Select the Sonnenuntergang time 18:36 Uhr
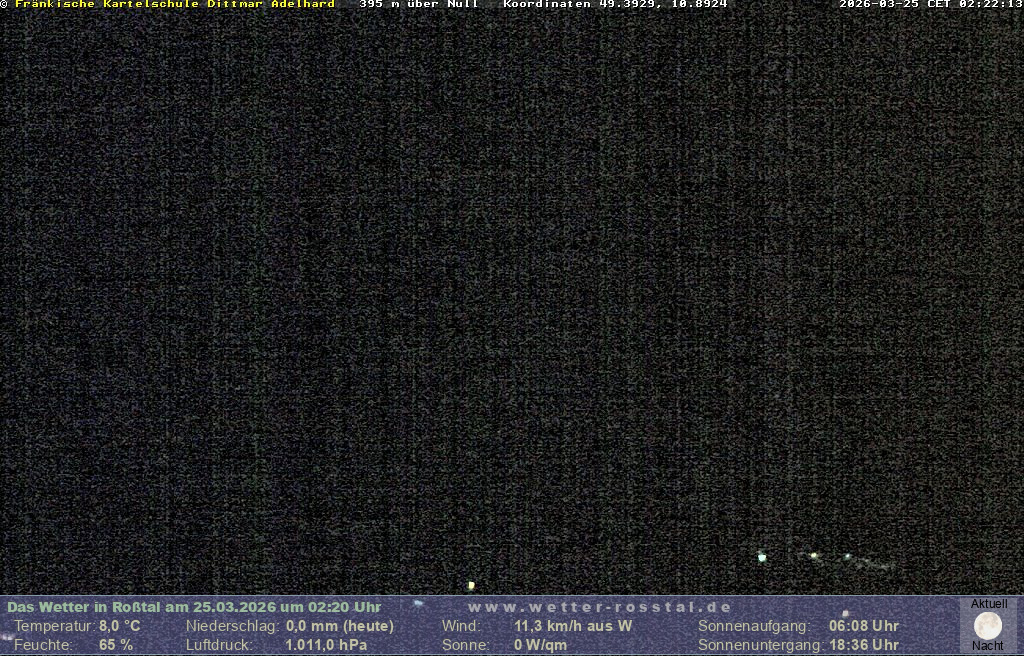The height and width of the screenshot is (656, 1024). coord(863,645)
